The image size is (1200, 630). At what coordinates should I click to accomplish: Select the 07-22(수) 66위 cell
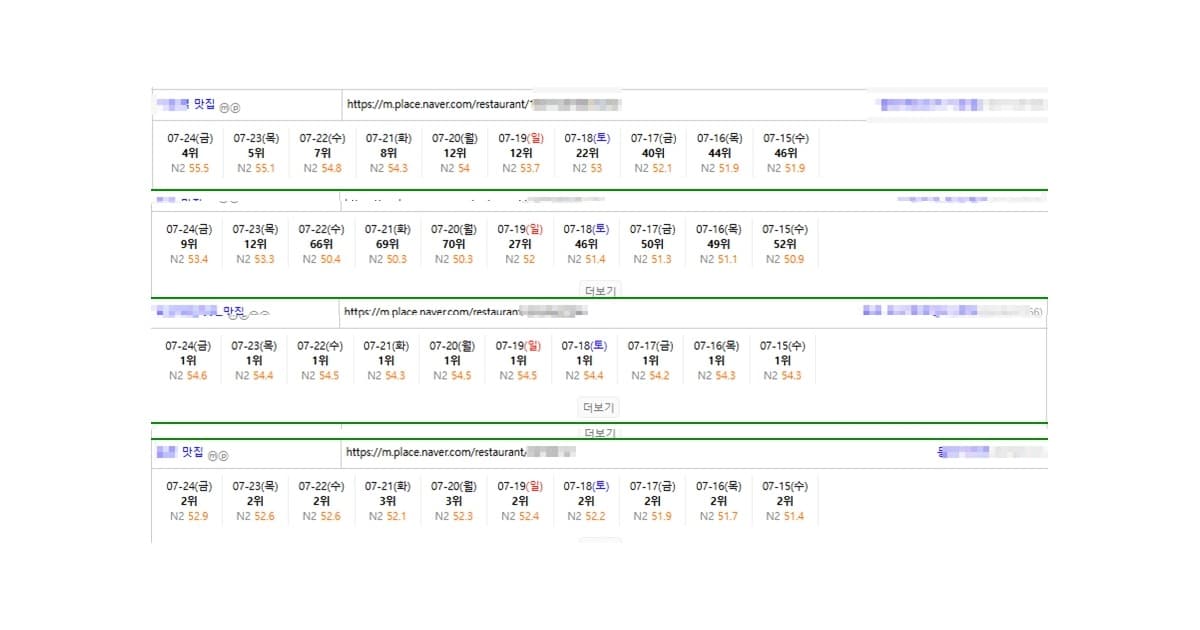(321, 244)
